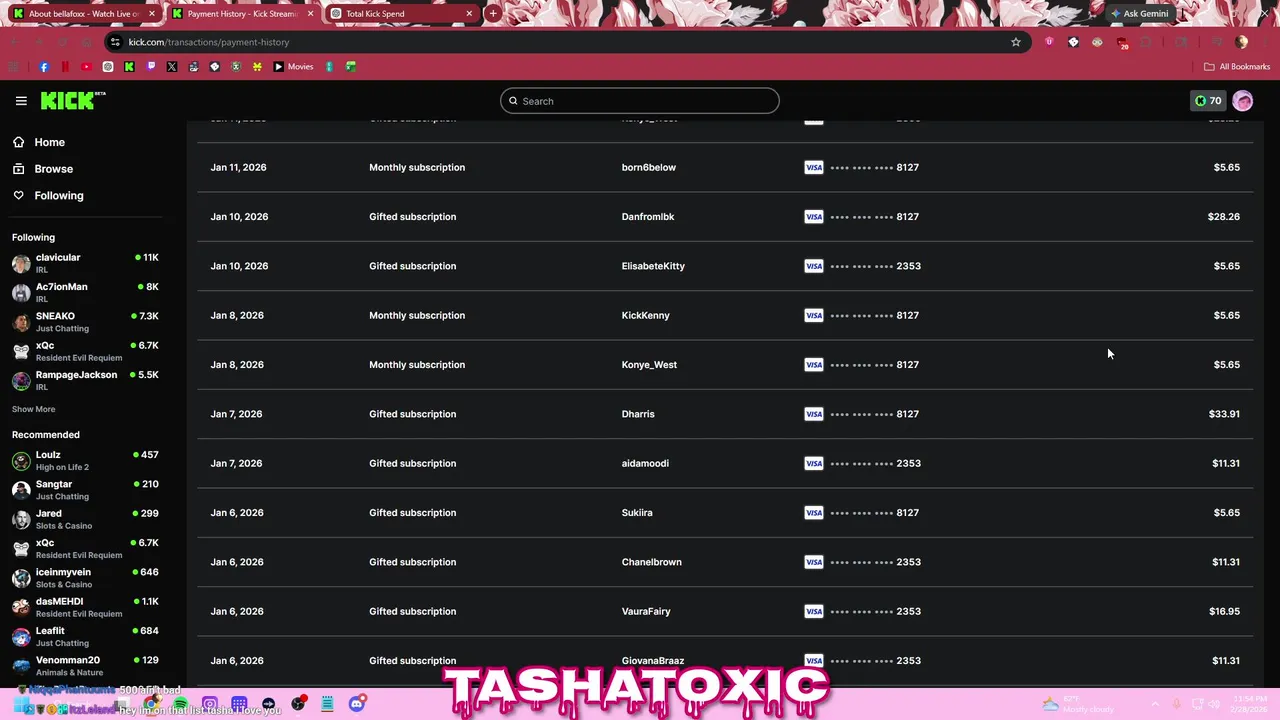Click Chanelbrown recipient name

pos(651,562)
